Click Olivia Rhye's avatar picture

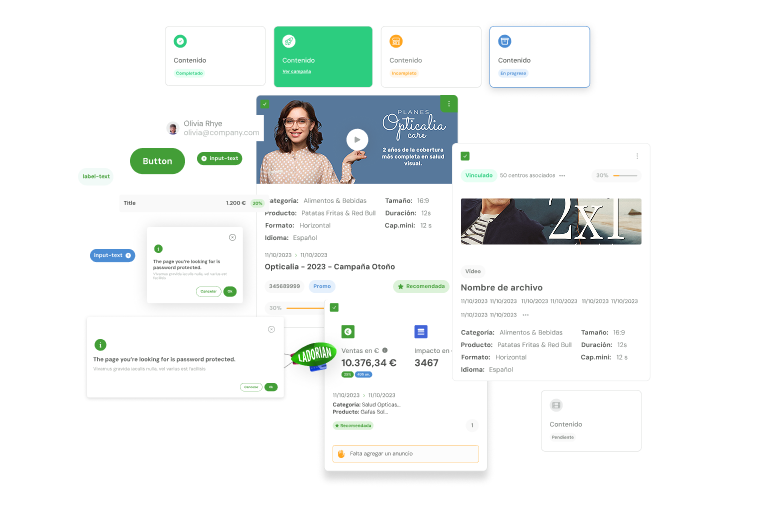173,128
